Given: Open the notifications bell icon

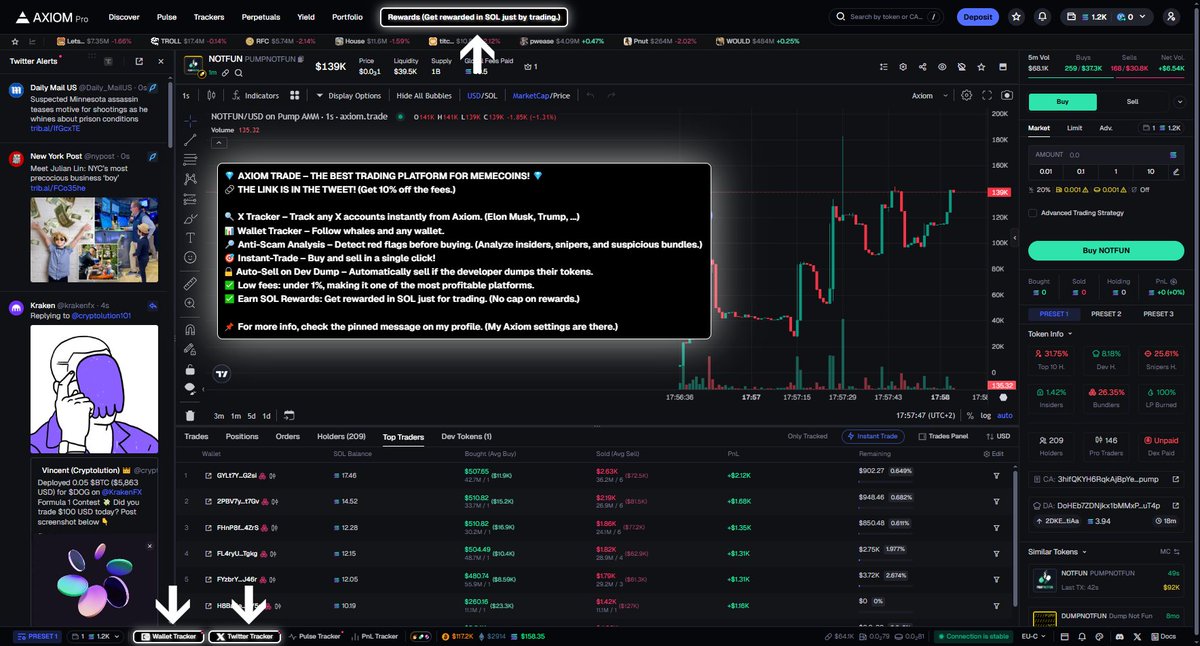Looking at the screenshot, I should pyautogui.click(x=1043, y=17).
